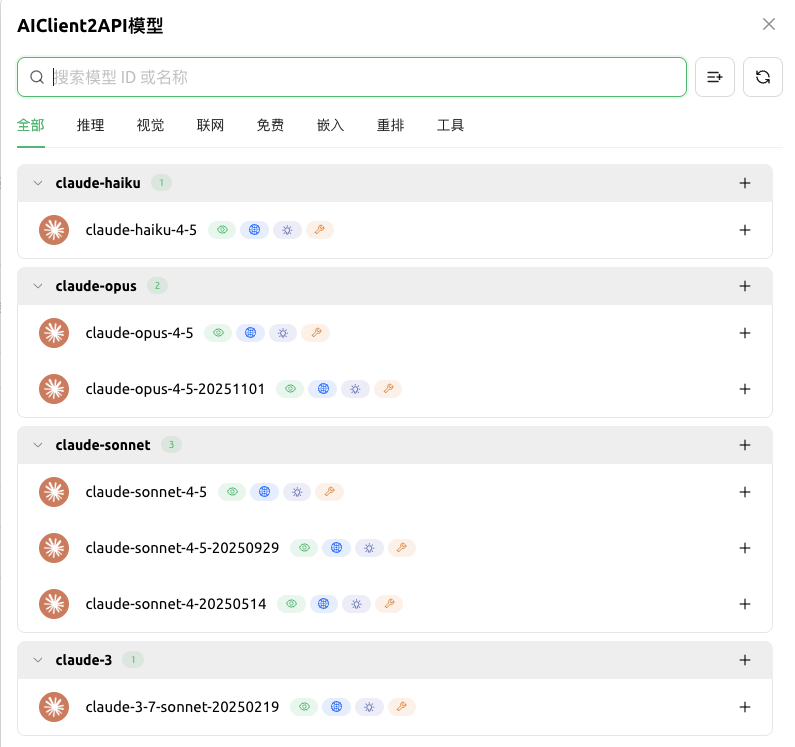The width and height of the screenshot is (795, 747).
Task: Open the manage models list icon
Action: point(715,77)
